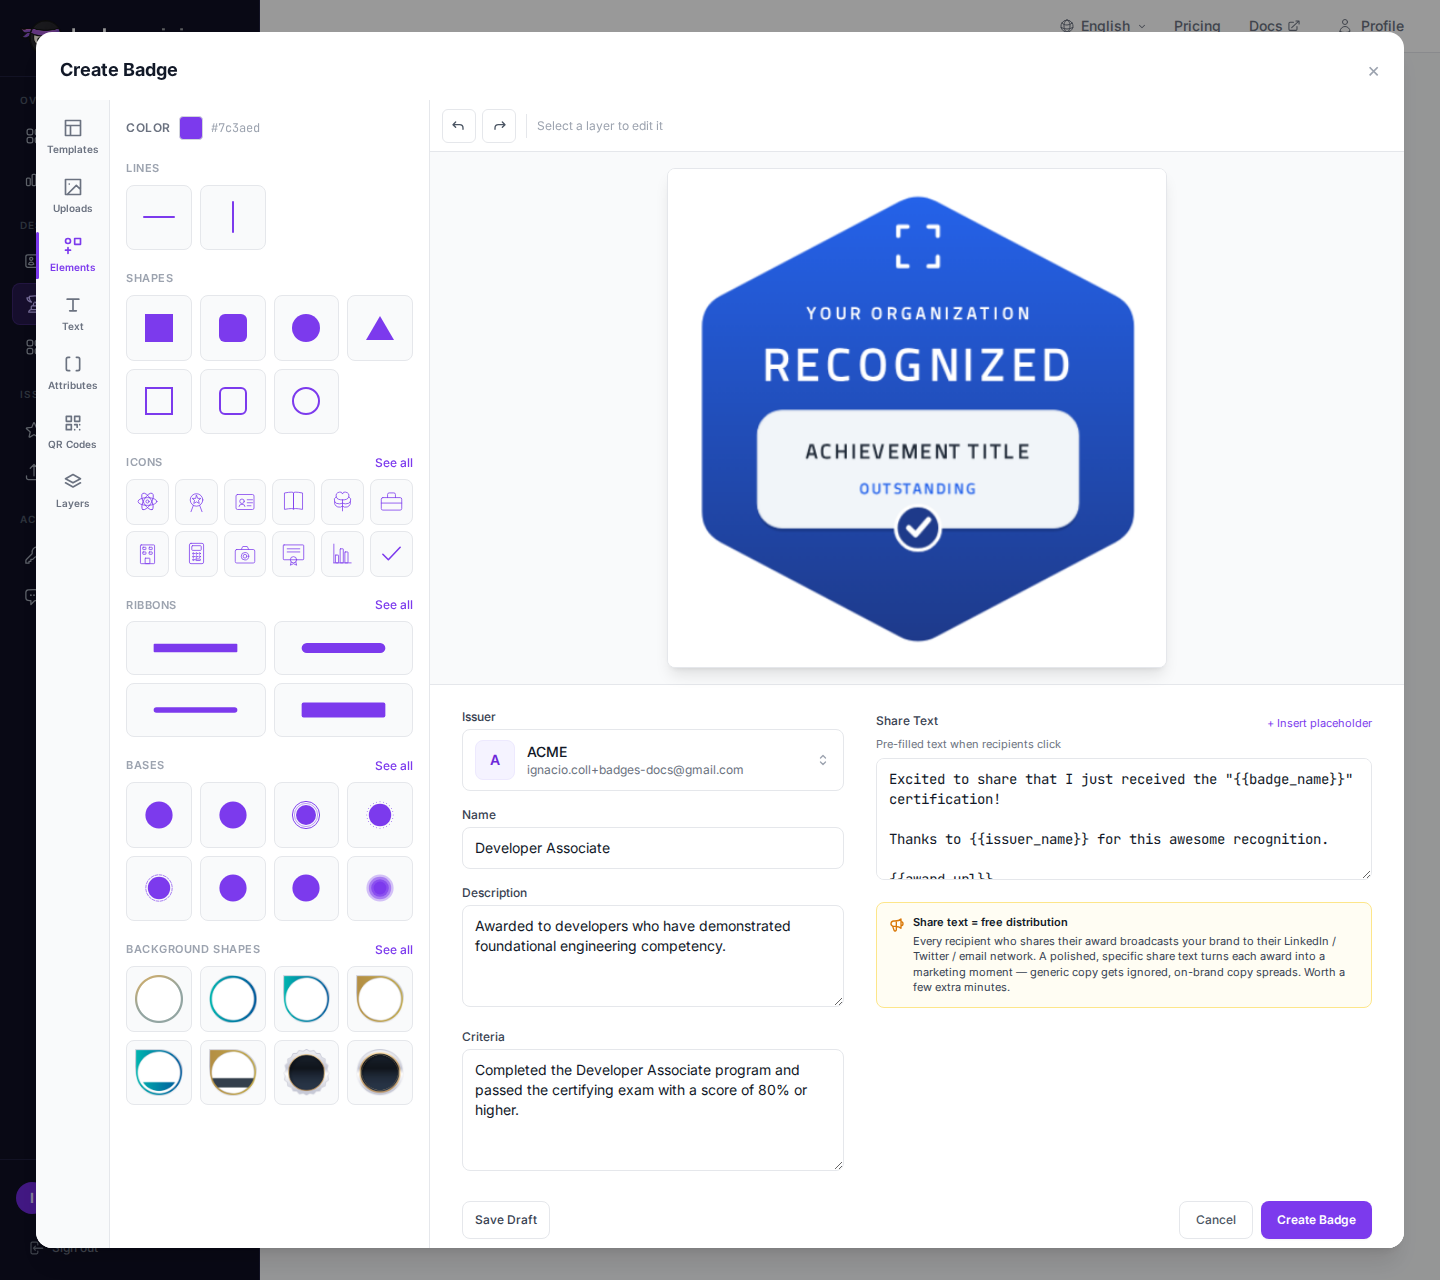Viewport: 1440px width, 1280px height.
Task: Open the QR Codes panel
Action: 73,432
